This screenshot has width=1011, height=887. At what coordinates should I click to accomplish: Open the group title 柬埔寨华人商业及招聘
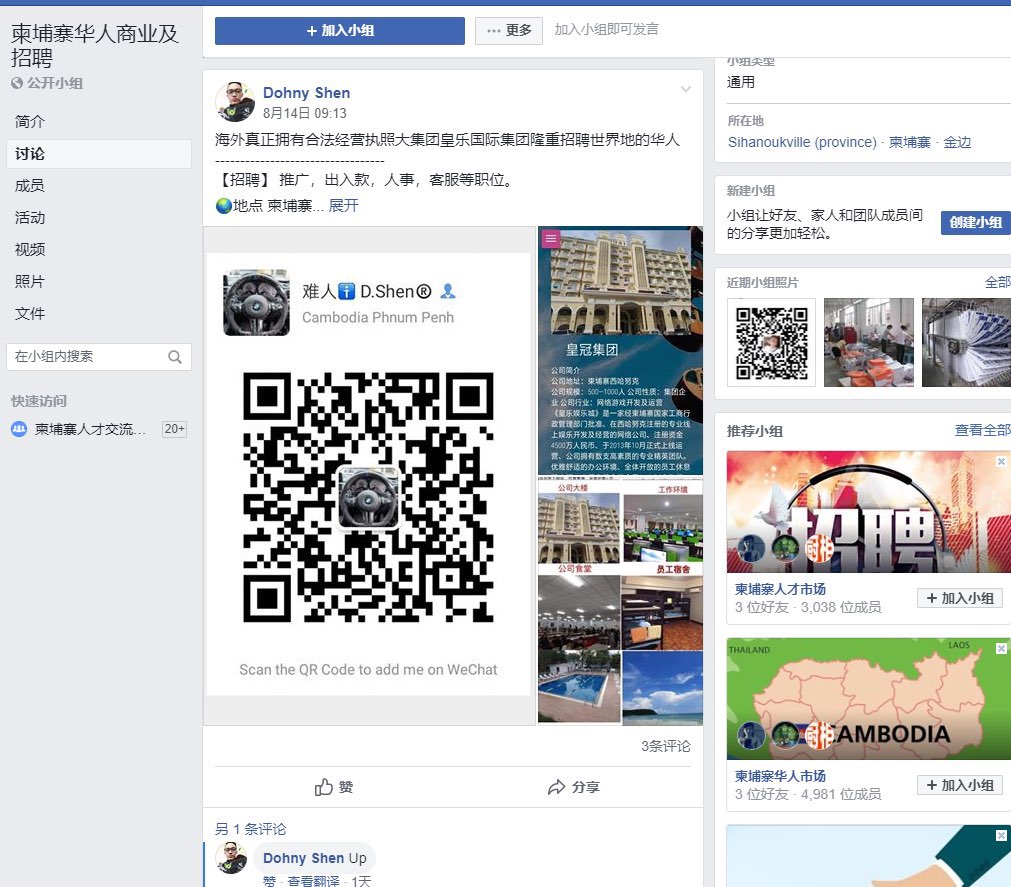(95, 46)
